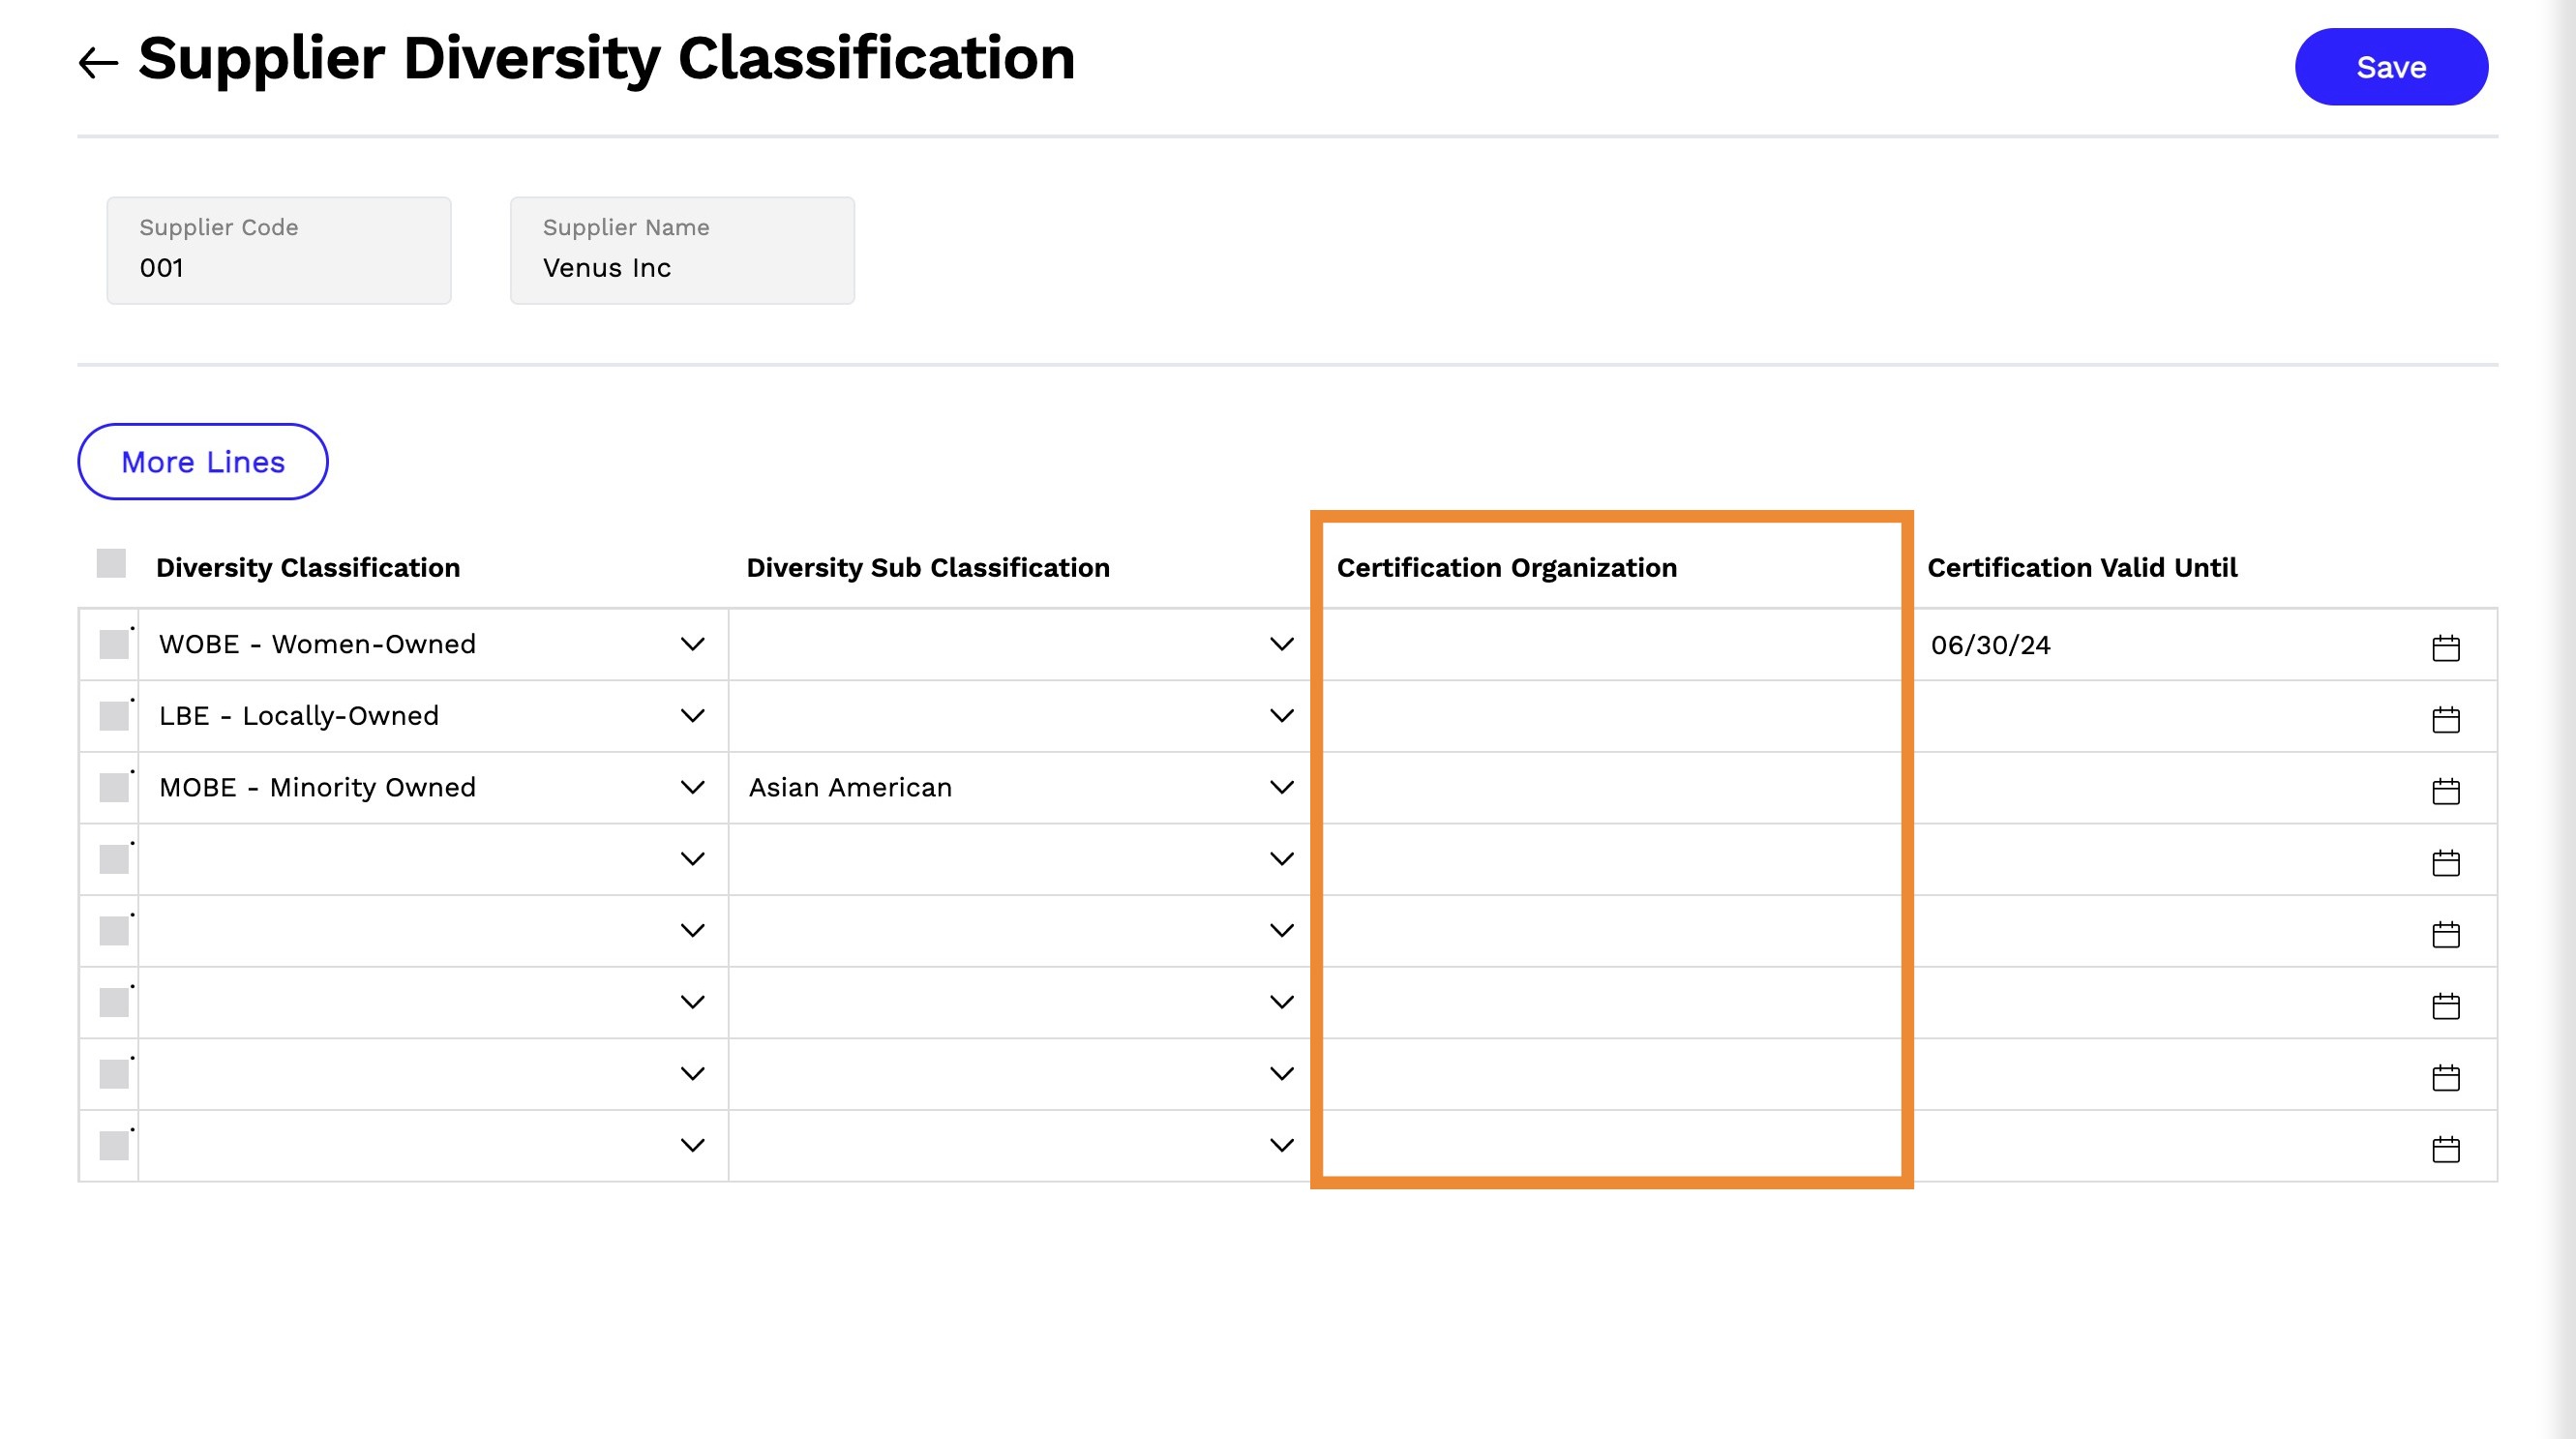Tick the select-all checkbox in the table header
Image resolution: width=2576 pixels, height=1439 pixels.
pos(111,563)
